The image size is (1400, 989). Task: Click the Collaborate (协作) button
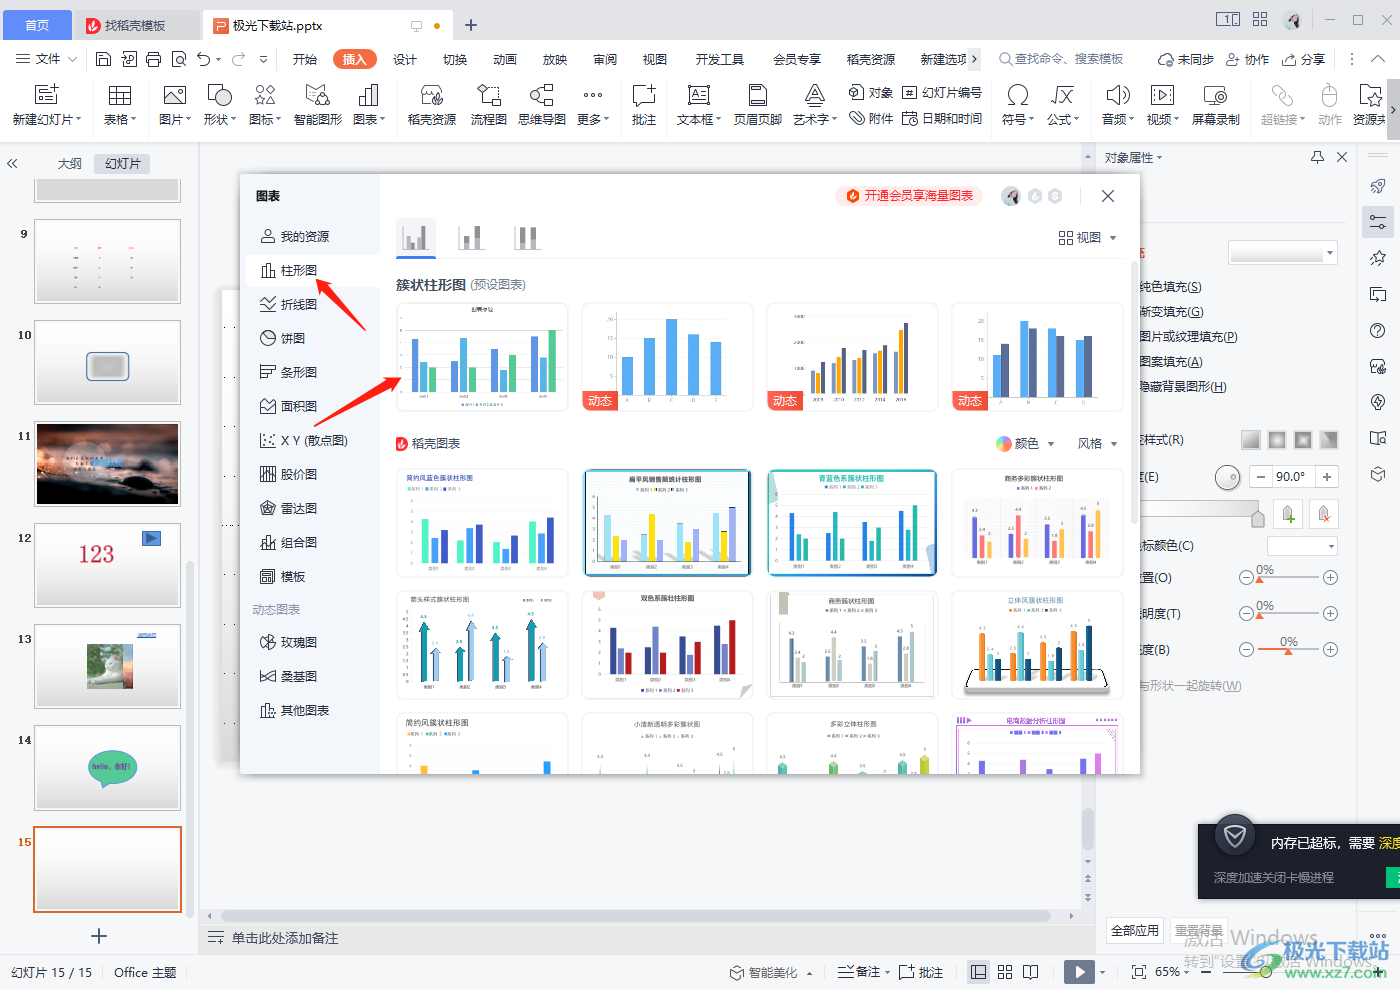point(1248,59)
